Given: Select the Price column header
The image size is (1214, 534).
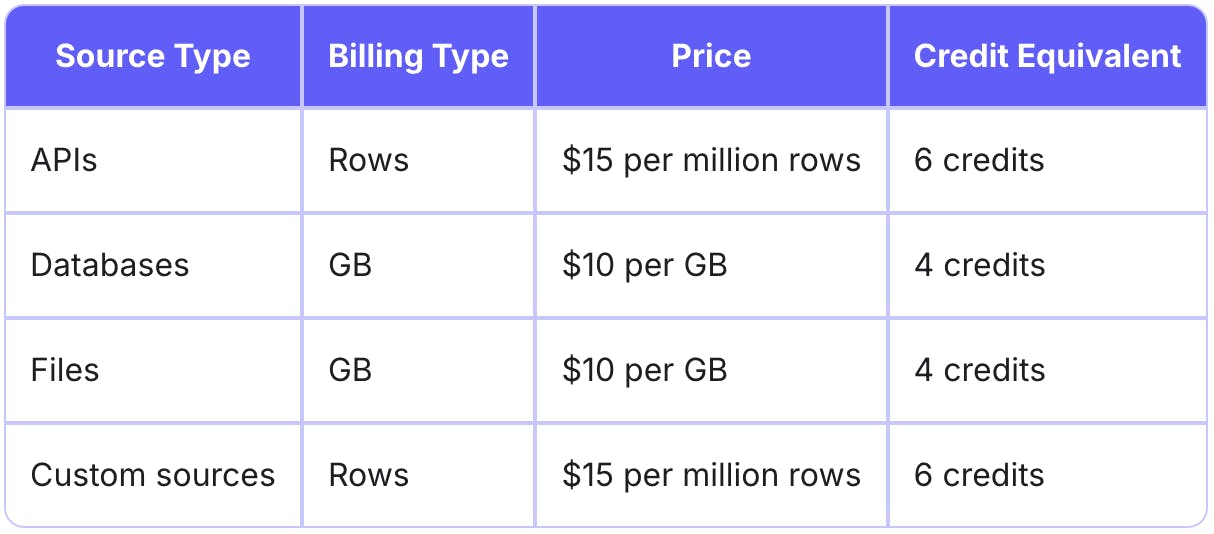Looking at the screenshot, I should pos(711,56).
